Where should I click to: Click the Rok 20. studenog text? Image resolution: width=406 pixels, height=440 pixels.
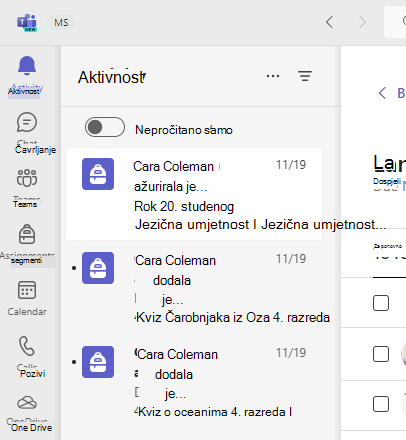(184, 207)
